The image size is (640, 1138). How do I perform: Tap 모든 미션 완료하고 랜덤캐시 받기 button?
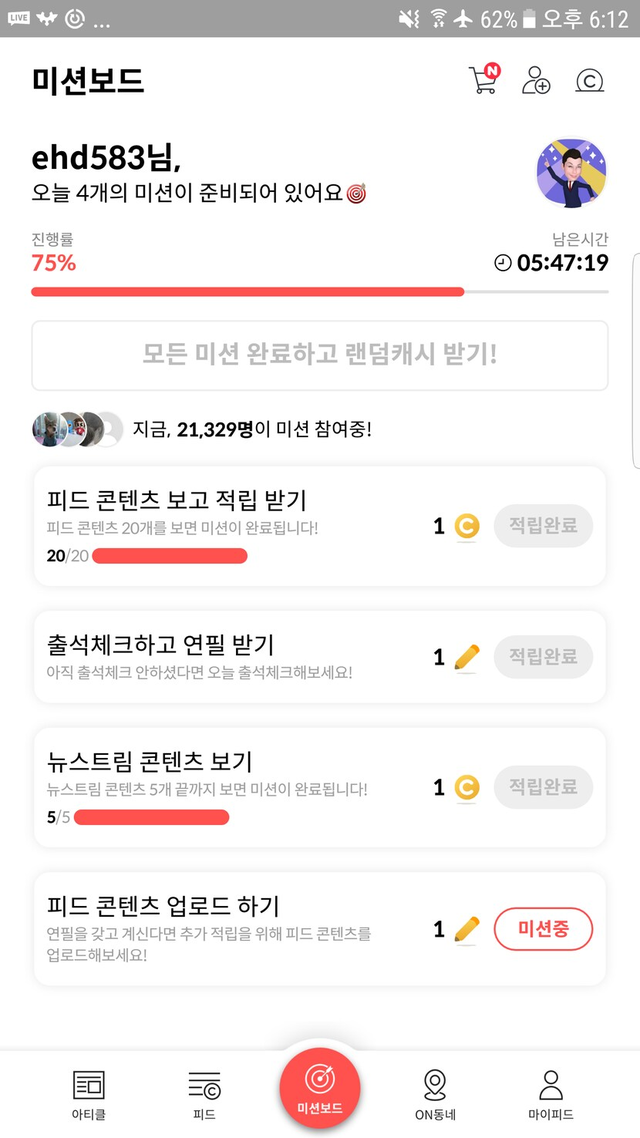[x=320, y=355]
